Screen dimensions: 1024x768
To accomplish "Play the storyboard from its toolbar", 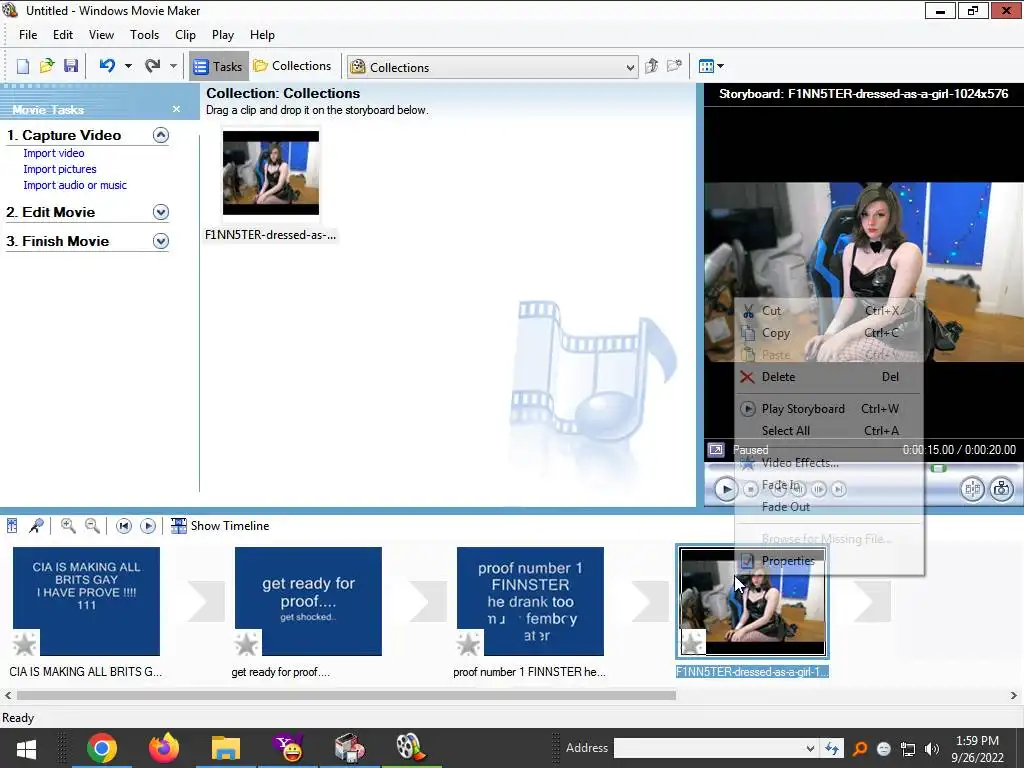I will pos(148,526).
